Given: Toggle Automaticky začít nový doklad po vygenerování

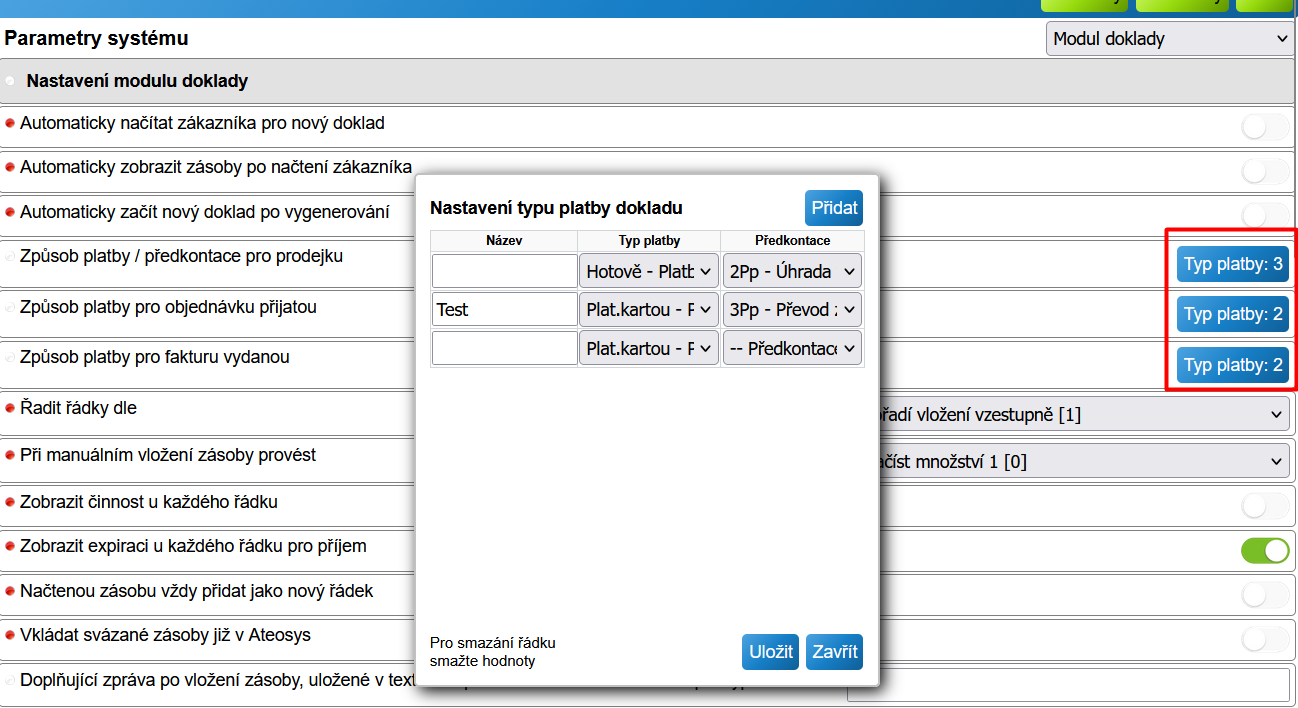Looking at the screenshot, I should tap(1265, 214).
